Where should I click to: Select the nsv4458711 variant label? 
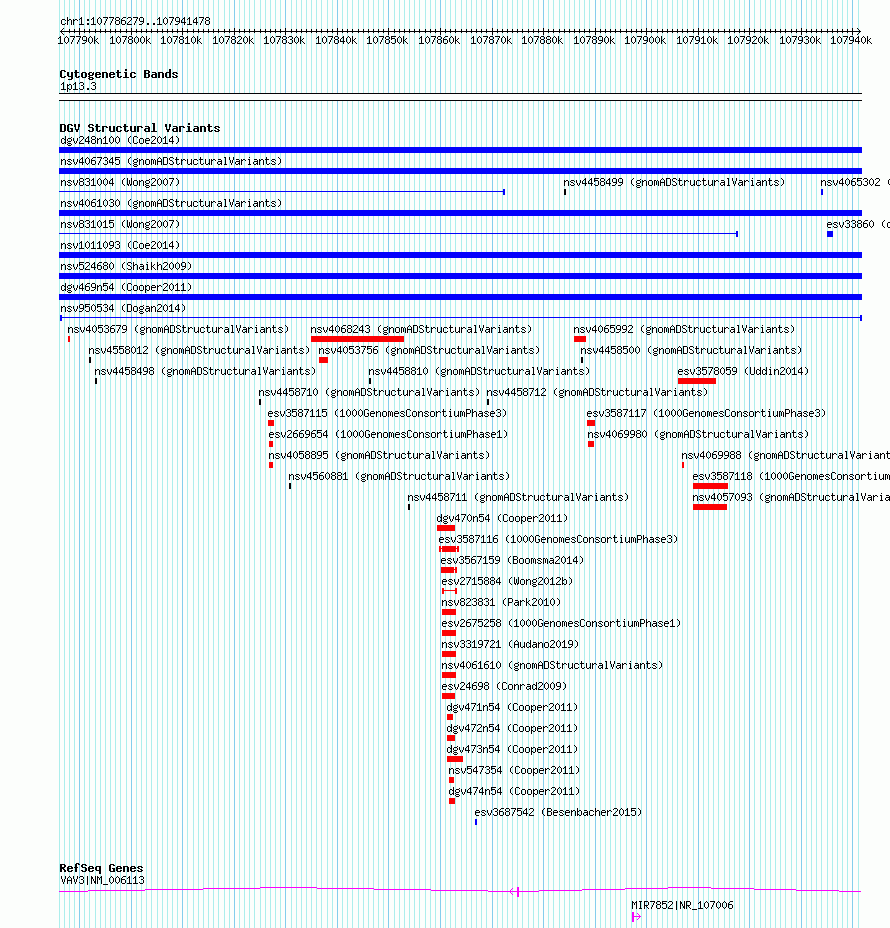[518, 497]
